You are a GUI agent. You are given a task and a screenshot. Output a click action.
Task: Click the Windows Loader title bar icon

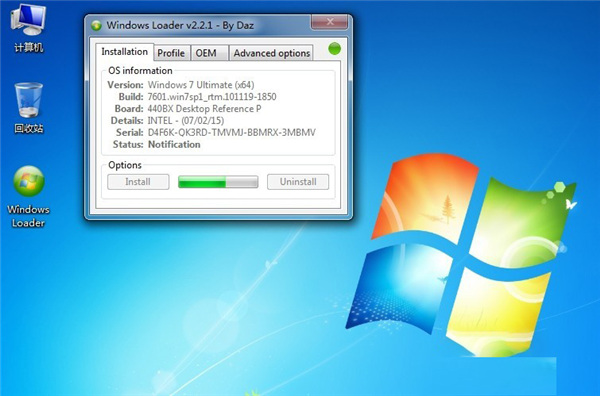96,26
